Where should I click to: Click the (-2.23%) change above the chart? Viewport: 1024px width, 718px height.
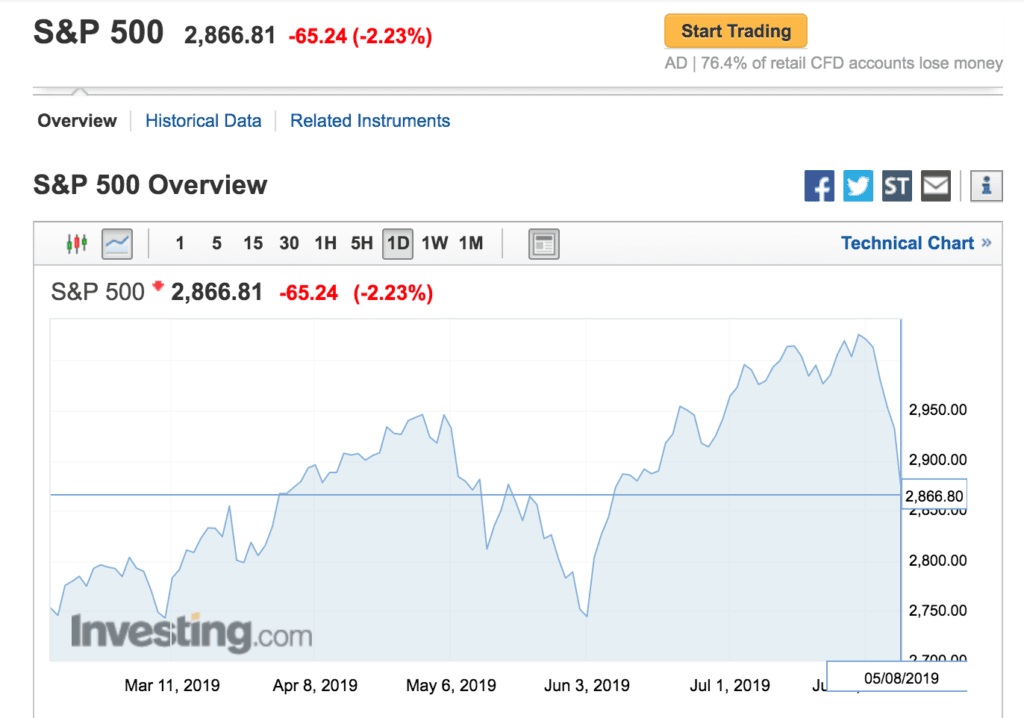(x=393, y=293)
